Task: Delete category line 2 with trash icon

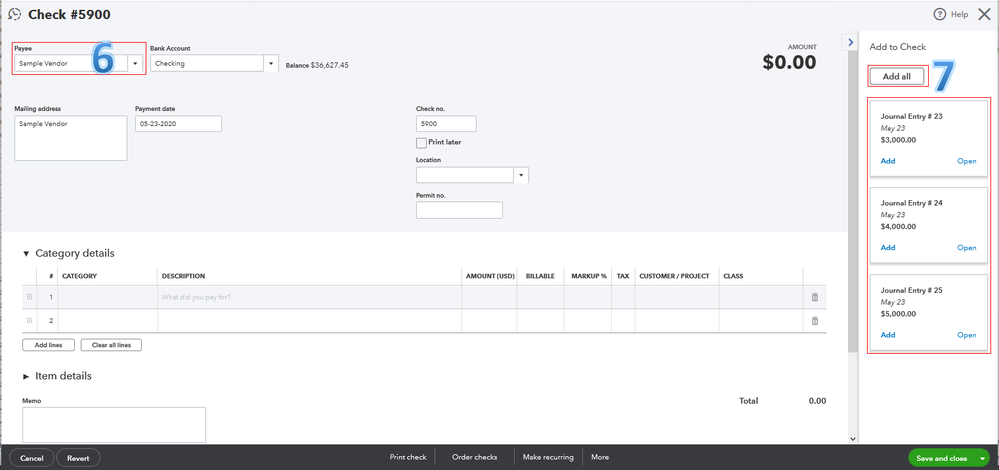Action: pyautogui.click(x=814, y=321)
